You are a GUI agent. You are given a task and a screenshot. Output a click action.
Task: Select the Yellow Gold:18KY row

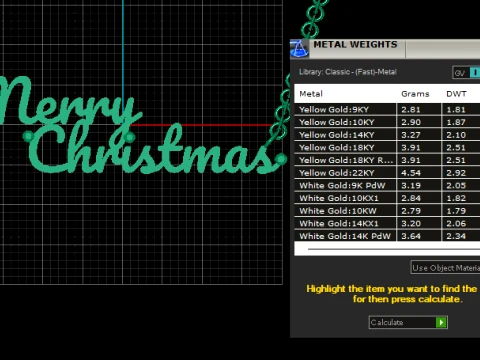387,147
